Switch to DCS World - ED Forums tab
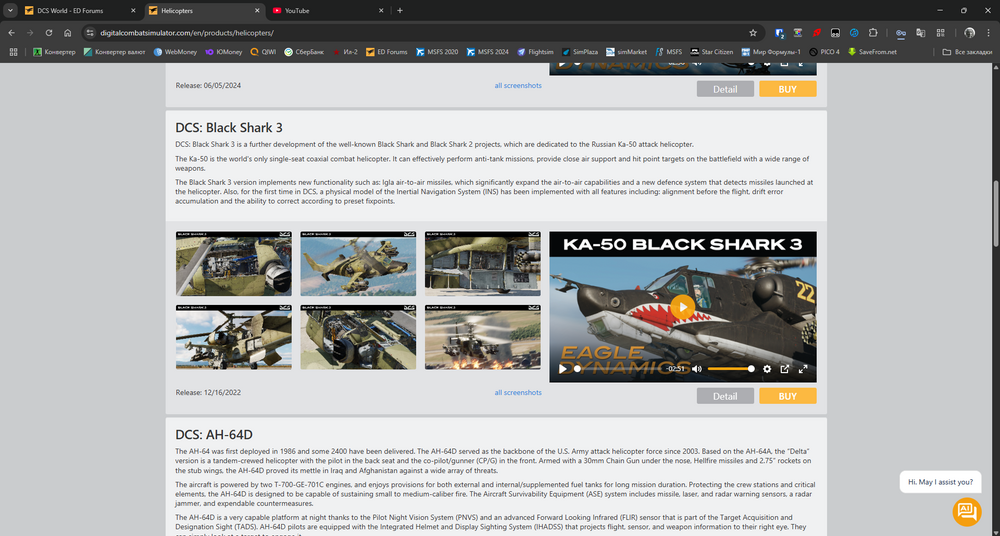The height and width of the screenshot is (536, 1000). [x=80, y=11]
